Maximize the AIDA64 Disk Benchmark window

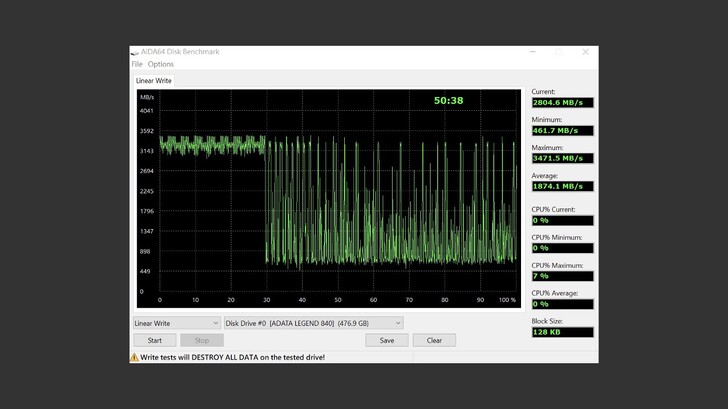[x=558, y=52]
